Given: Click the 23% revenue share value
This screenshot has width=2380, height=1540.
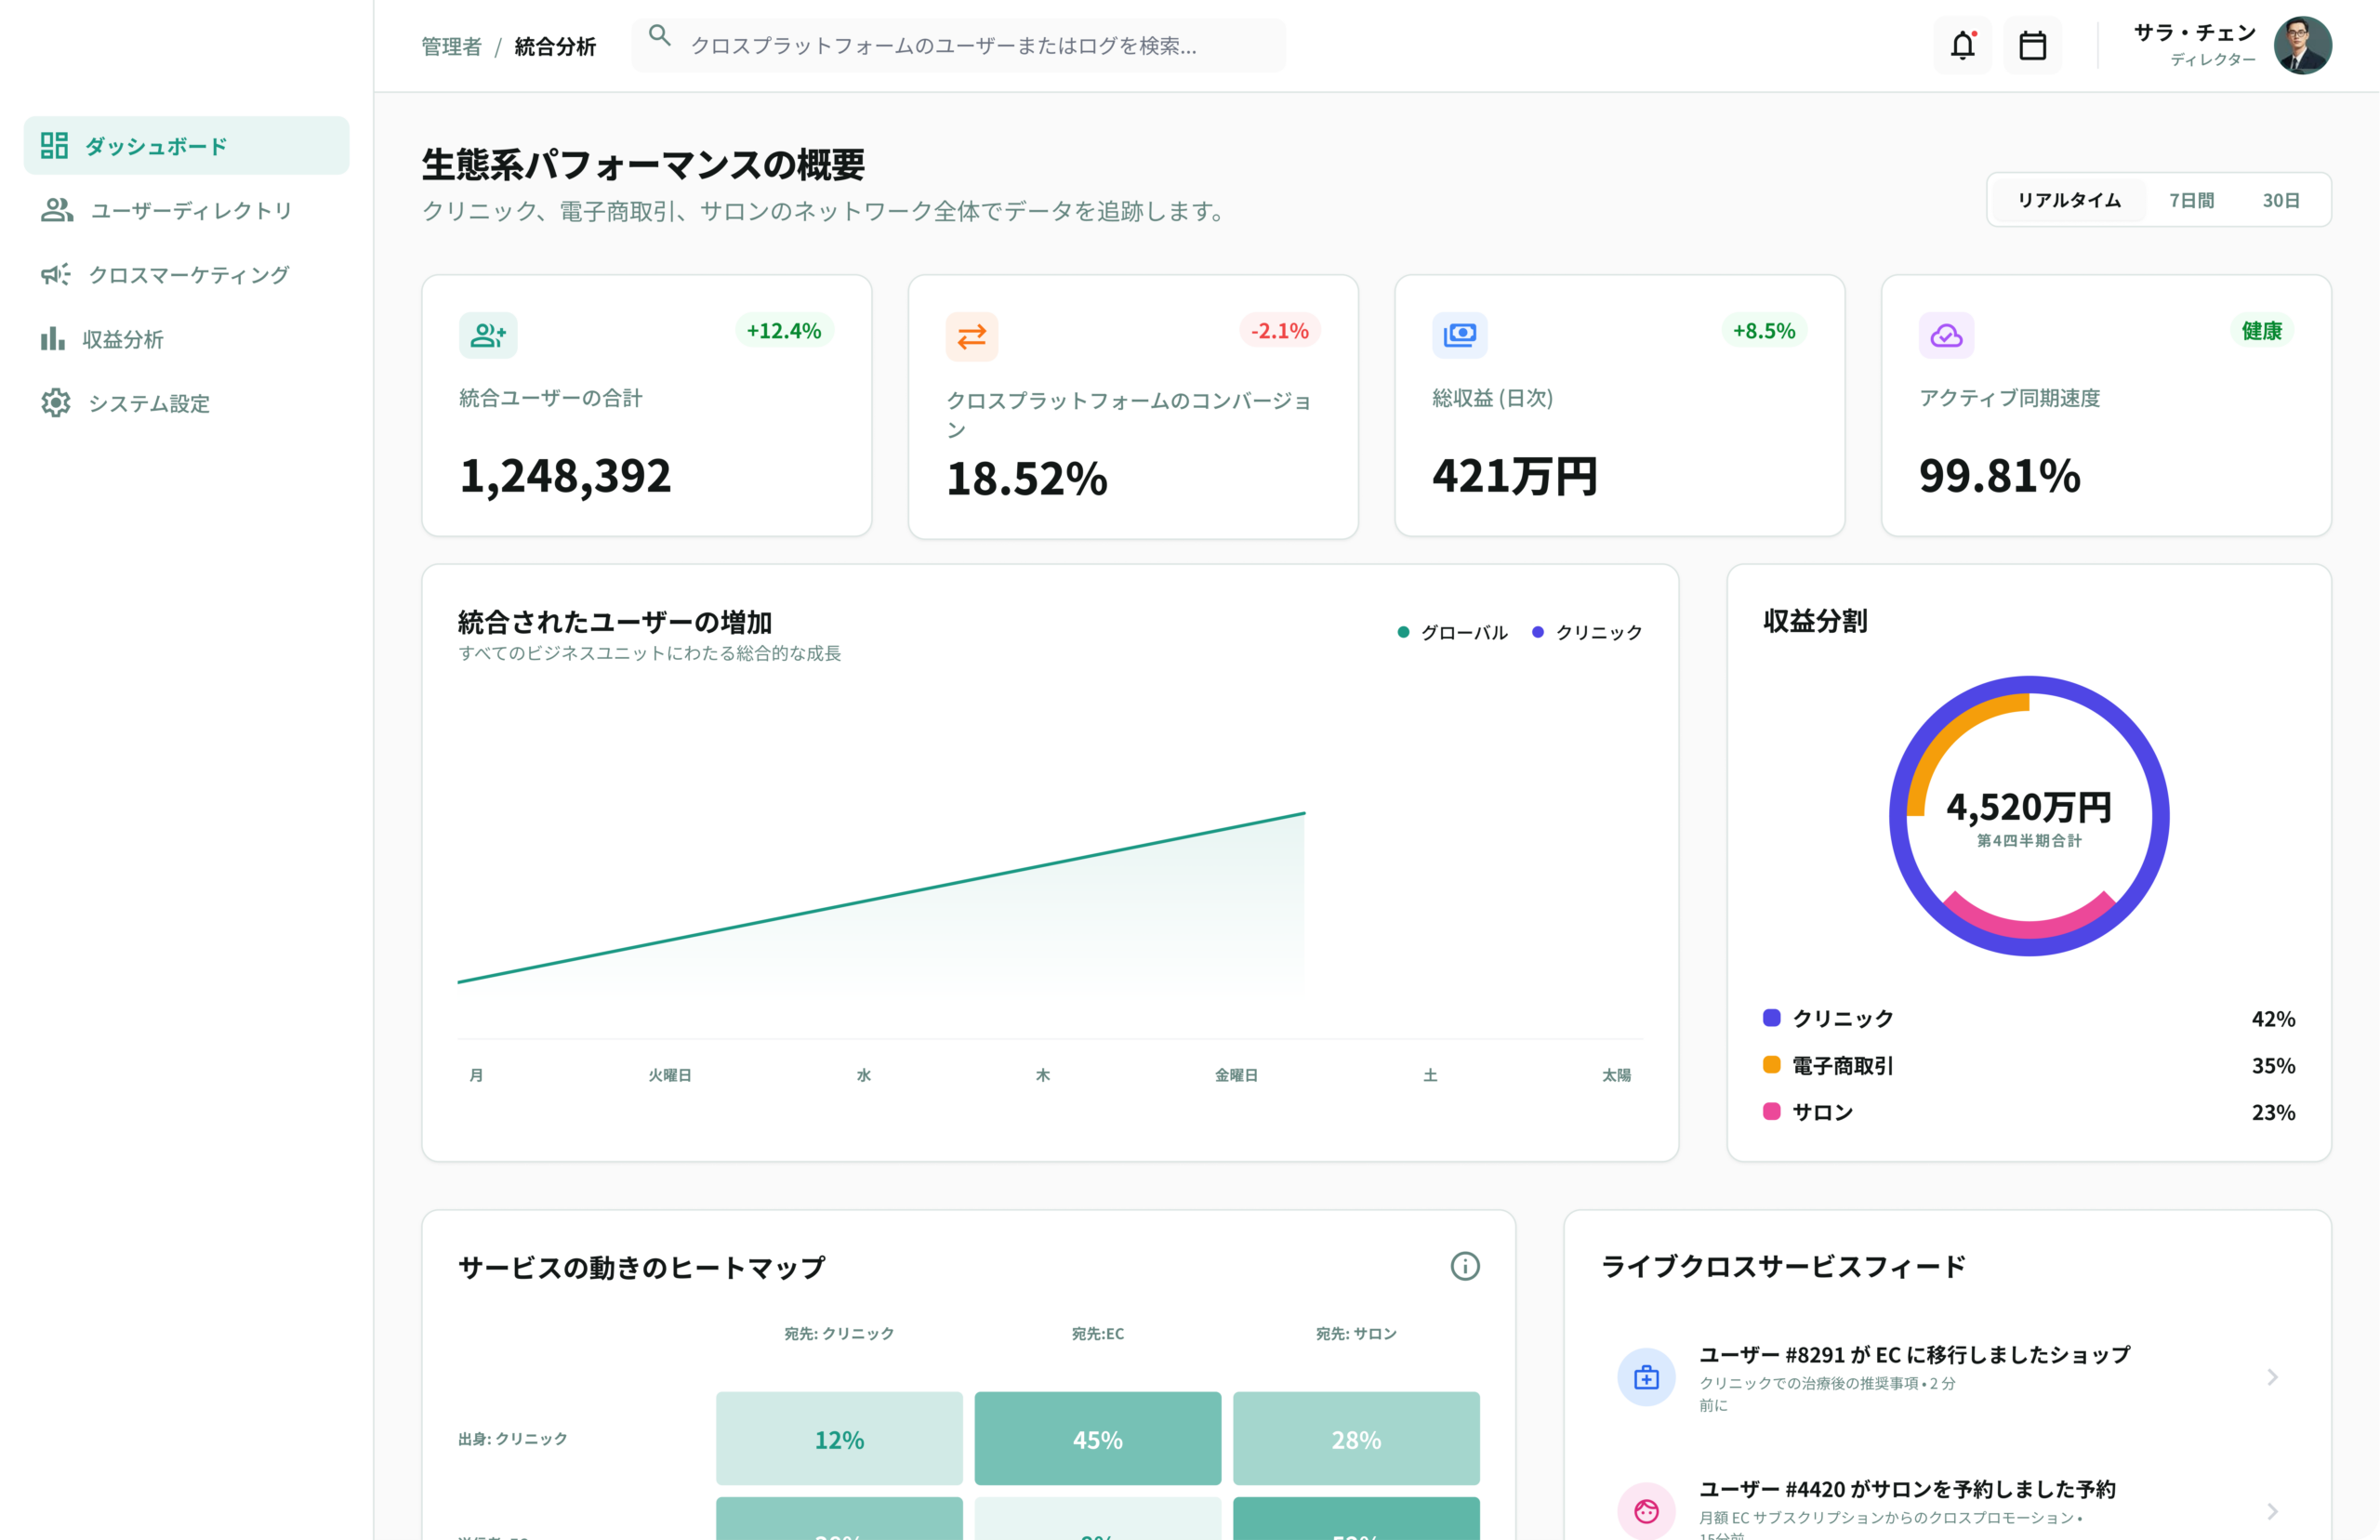Looking at the screenshot, I should [x=2273, y=1112].
